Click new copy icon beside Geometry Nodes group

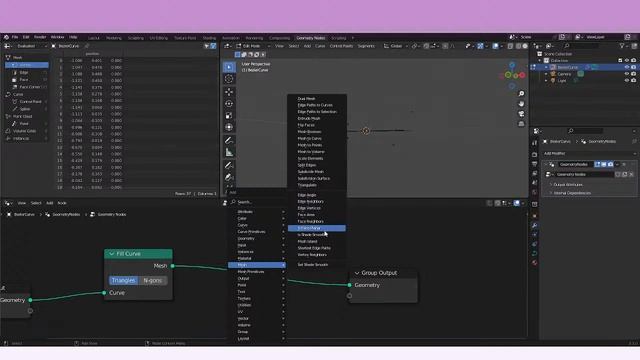624,174
